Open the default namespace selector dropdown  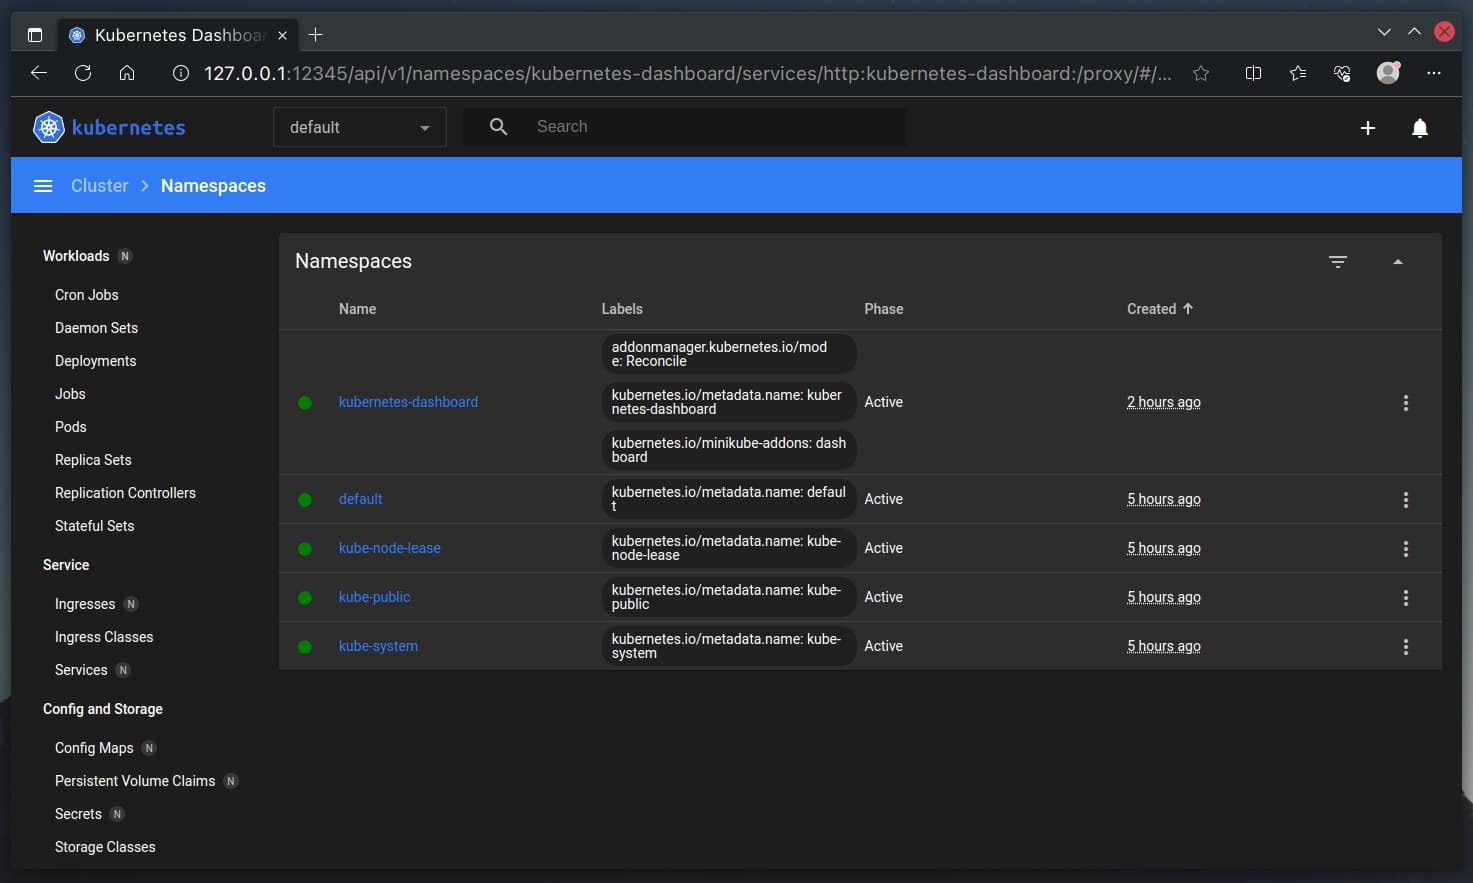click(x=359, y=128)
